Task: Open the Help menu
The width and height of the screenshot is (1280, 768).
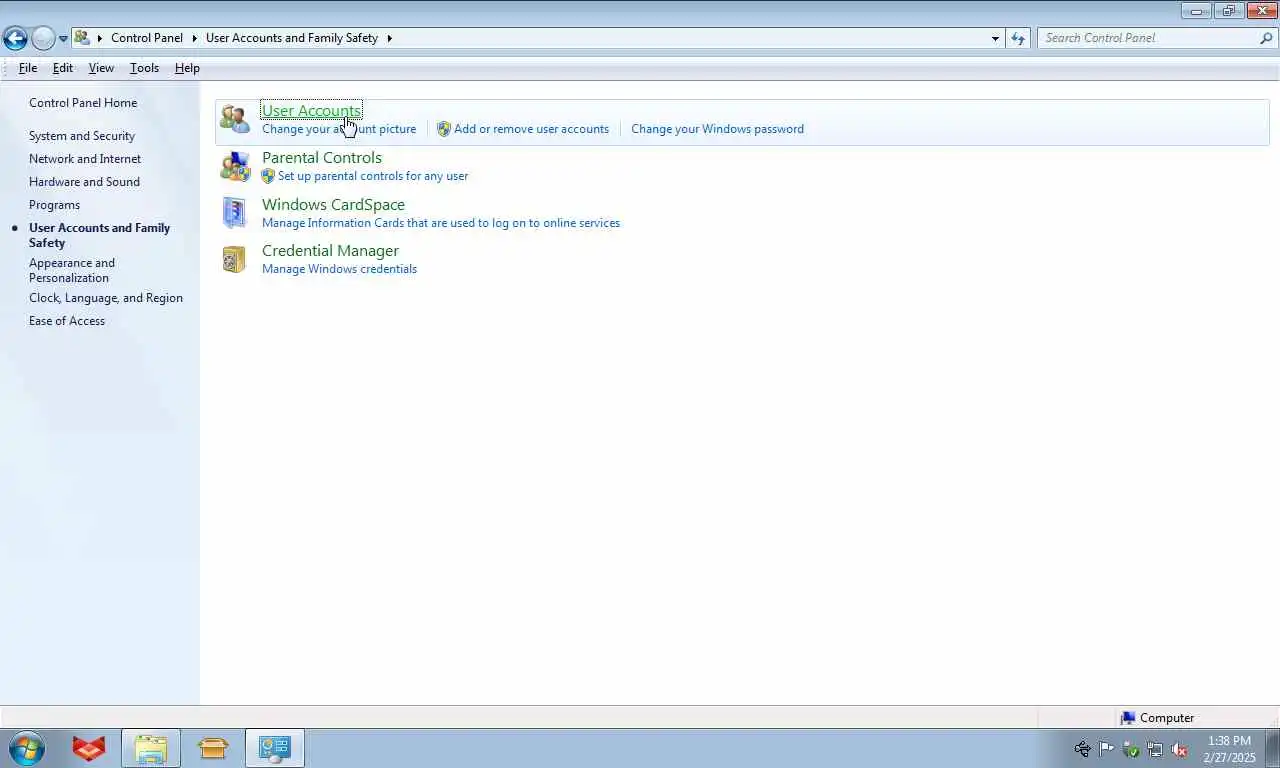Action: 187,68
